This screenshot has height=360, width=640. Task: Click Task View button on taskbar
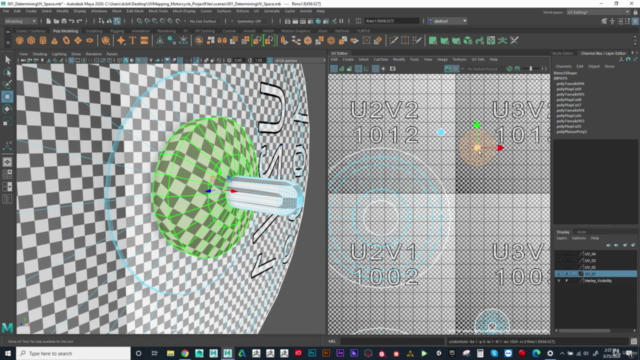click(154, 353)
